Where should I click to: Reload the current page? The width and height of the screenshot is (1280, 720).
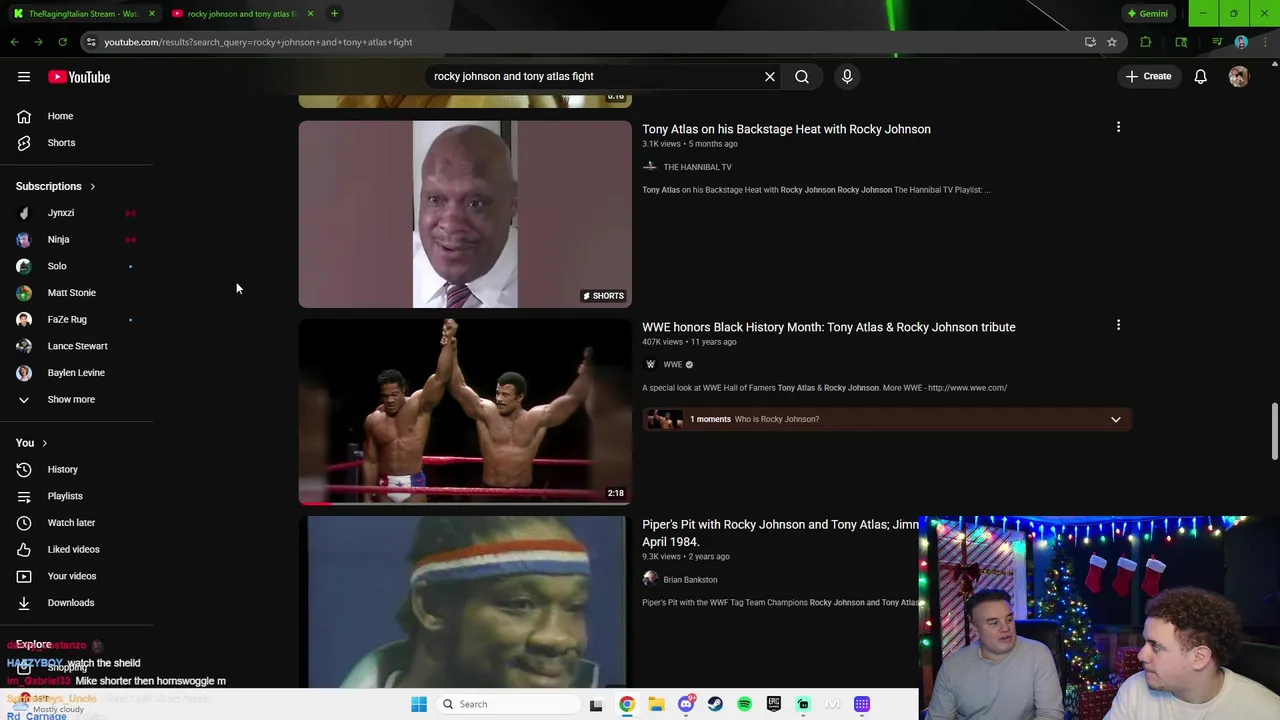point(62,42)
